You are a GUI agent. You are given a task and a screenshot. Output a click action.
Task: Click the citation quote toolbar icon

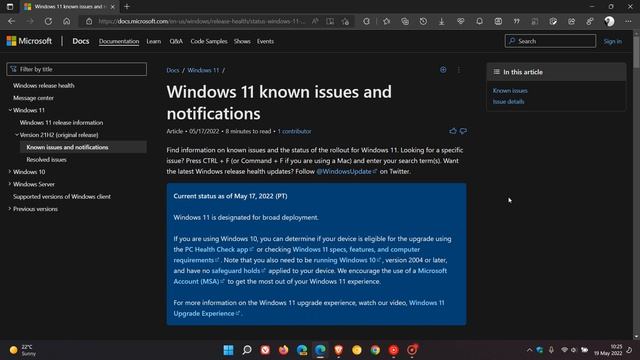click(x=516, y=21)
